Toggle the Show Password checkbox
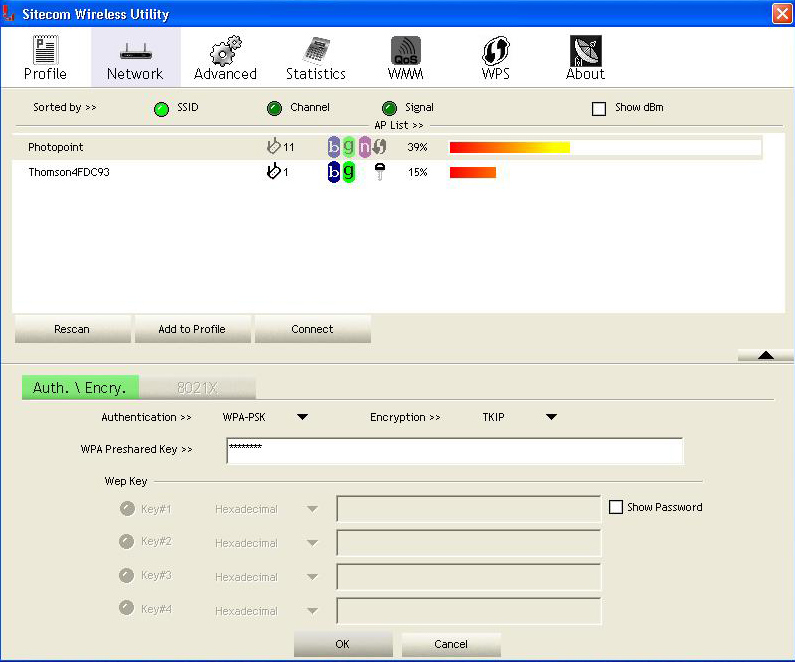 coord(616,508)
